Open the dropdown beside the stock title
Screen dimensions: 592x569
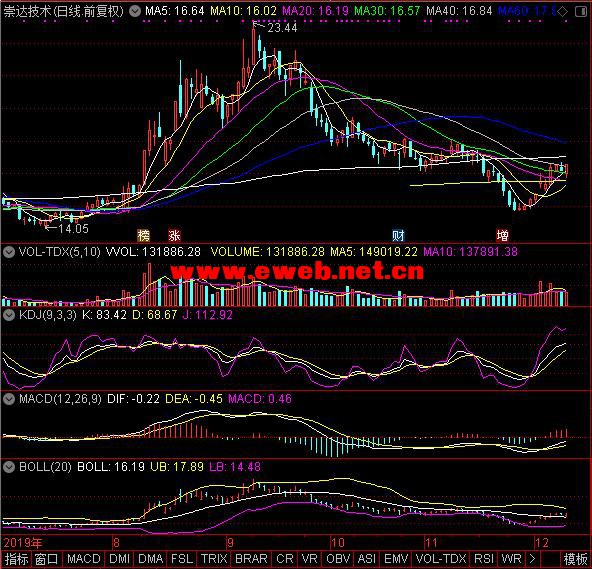click(135, 11)
